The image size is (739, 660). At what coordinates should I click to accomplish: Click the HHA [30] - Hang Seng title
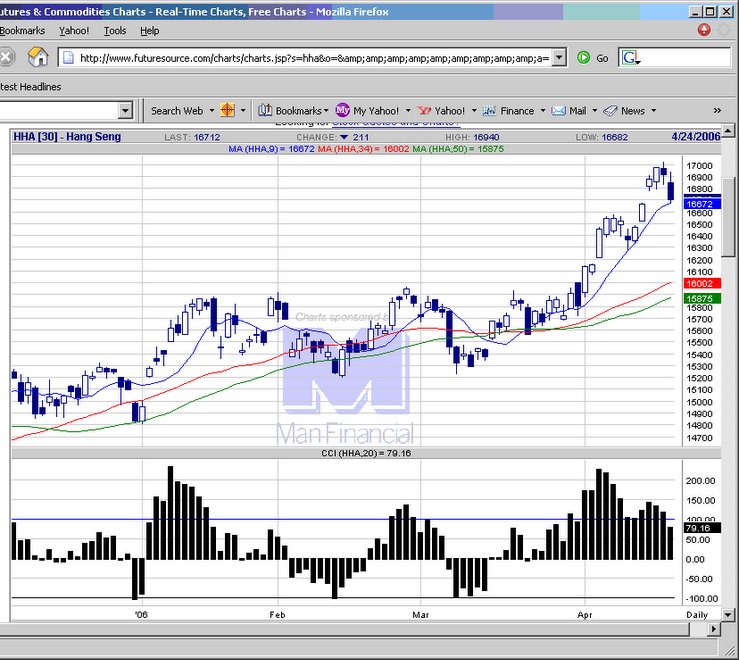[67, 137]
